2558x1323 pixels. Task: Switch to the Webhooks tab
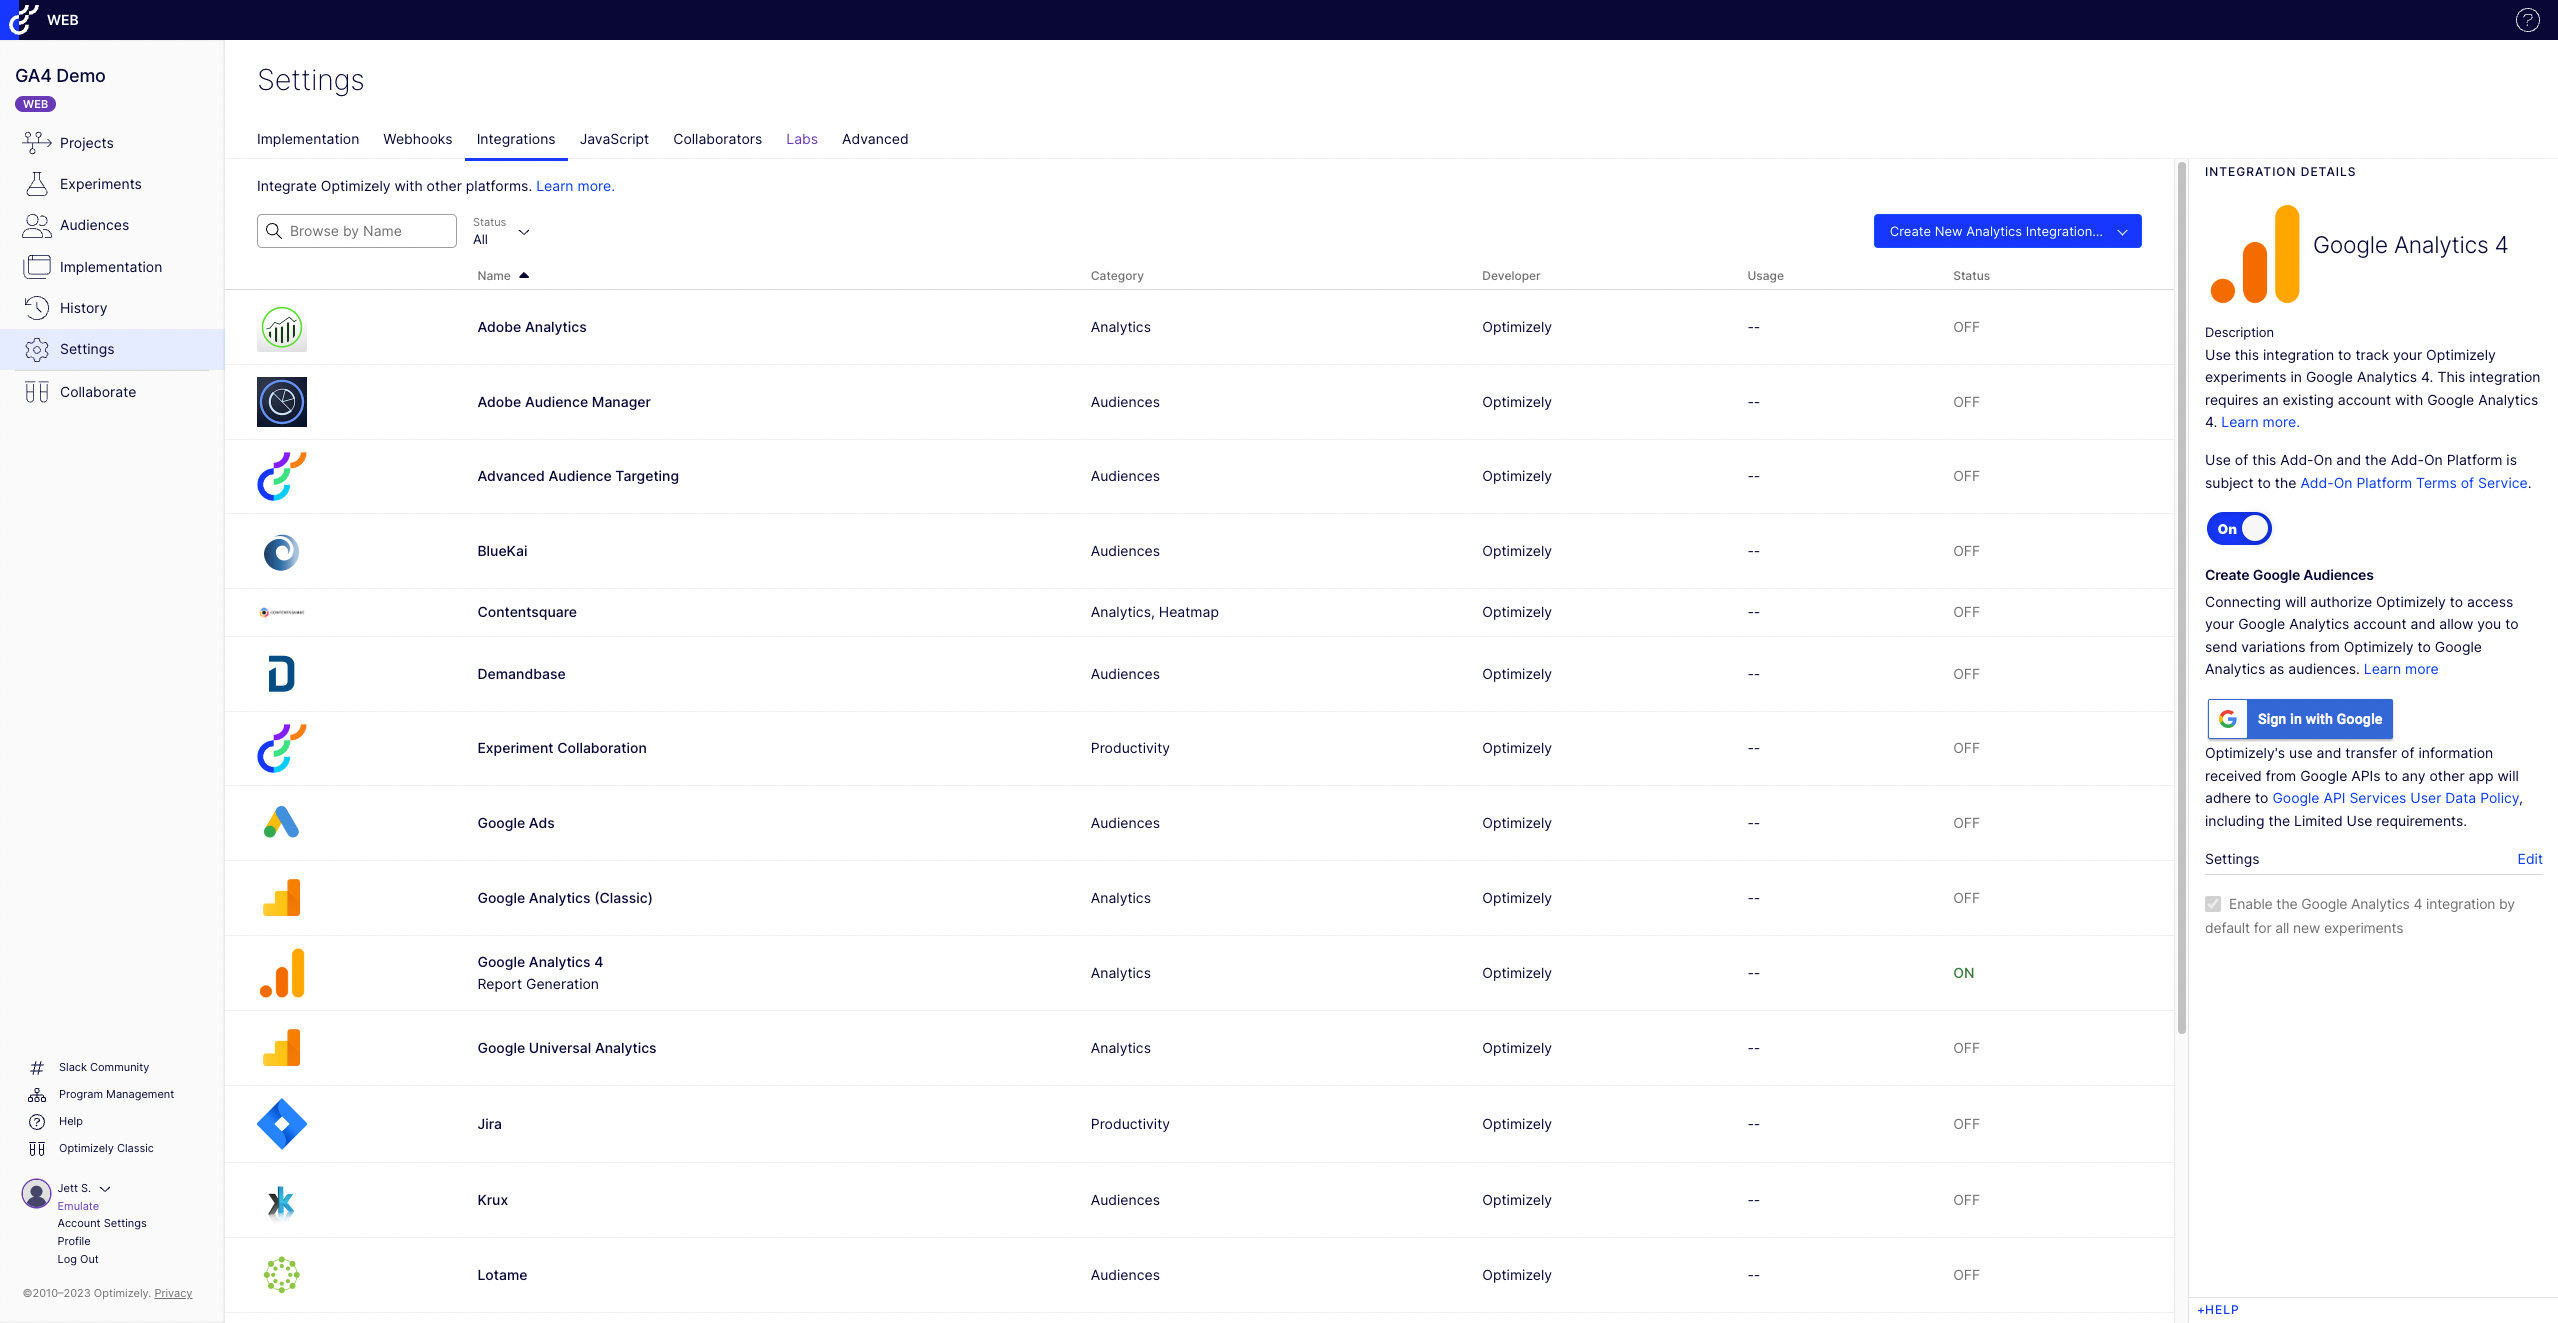click(417, 139)
